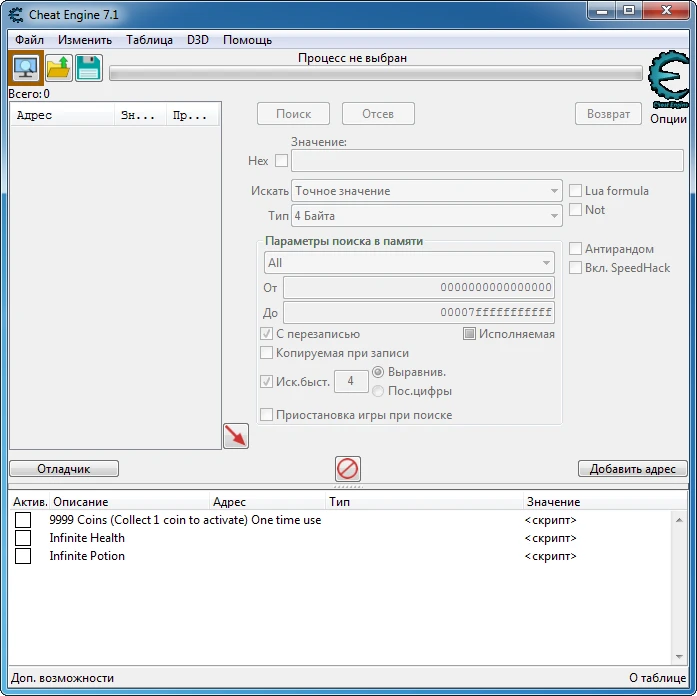Activate the 9999 Coins script checkbox

click(x=23, y=520)
